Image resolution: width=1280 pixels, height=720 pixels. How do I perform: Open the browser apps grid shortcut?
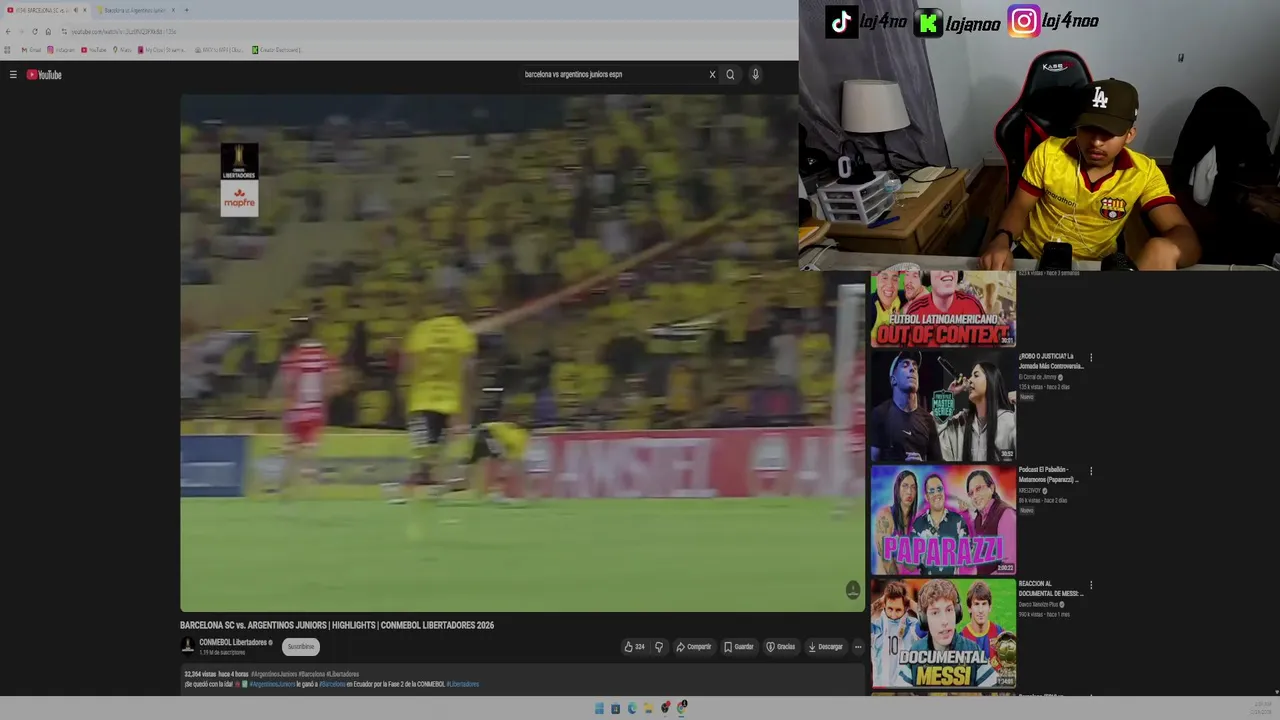coord(7,50)
